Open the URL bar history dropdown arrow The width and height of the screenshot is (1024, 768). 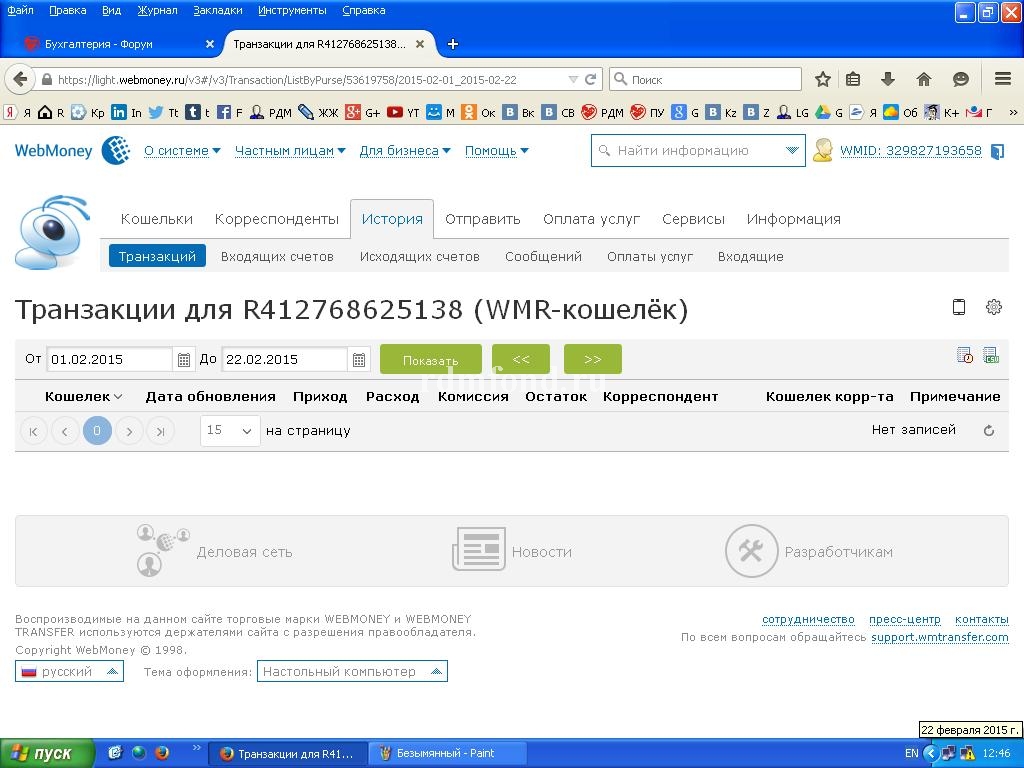tap(573, 80)
